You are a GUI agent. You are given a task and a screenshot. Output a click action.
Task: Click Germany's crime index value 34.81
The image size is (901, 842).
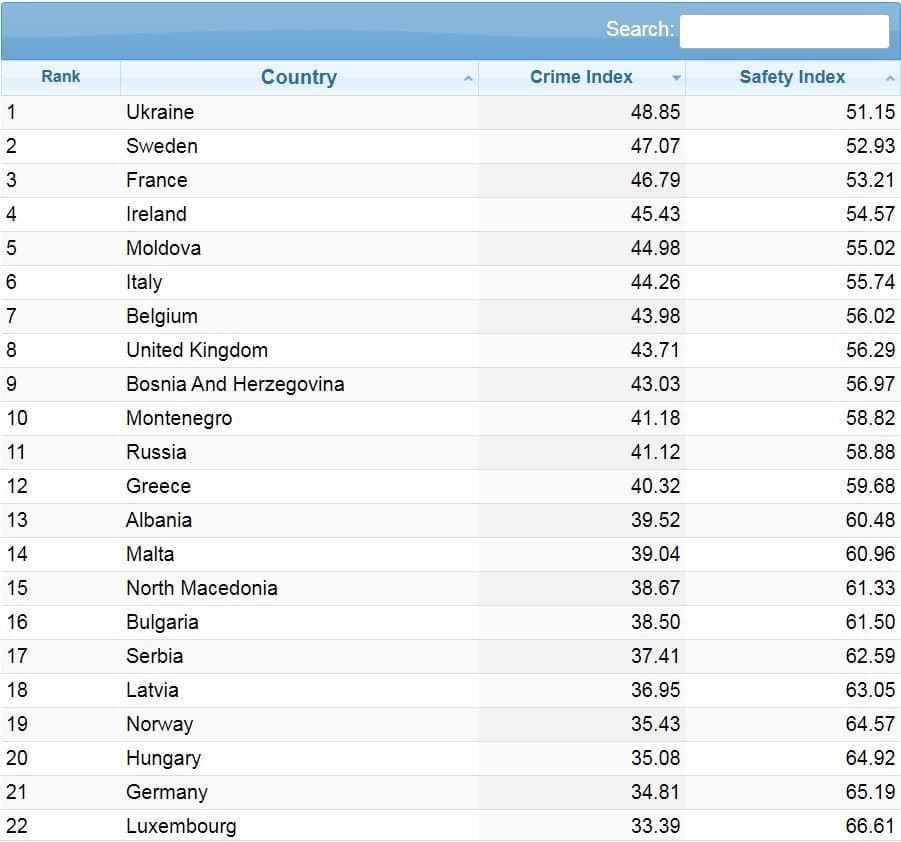(x=655, y=792)
